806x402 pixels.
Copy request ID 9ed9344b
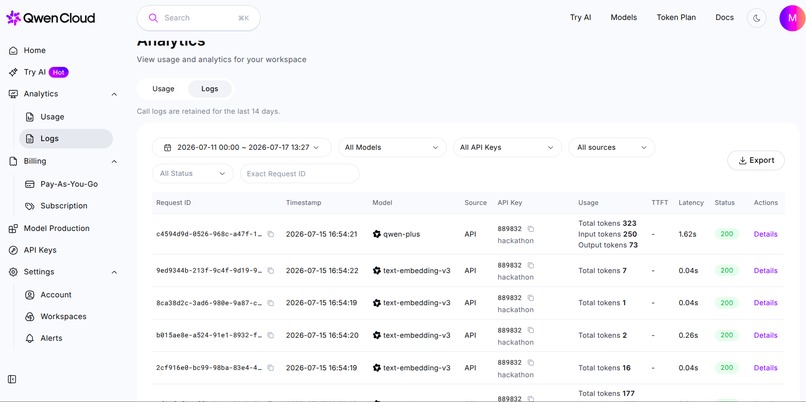(270, 271)
